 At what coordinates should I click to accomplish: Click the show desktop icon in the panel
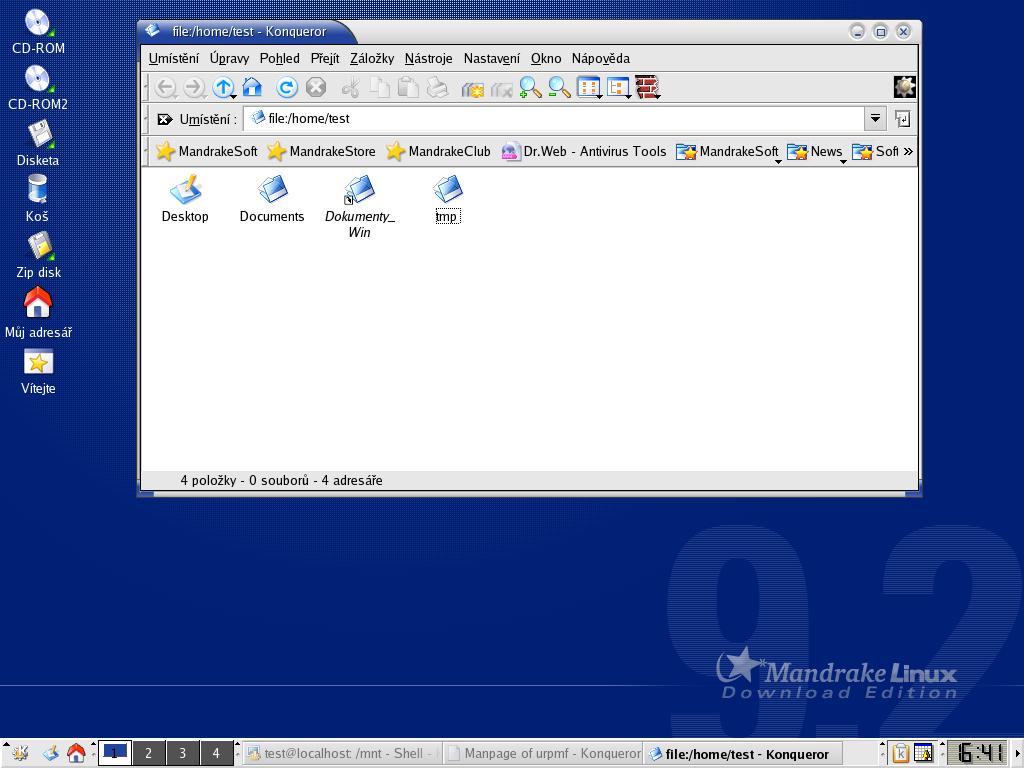click(50, 753)
